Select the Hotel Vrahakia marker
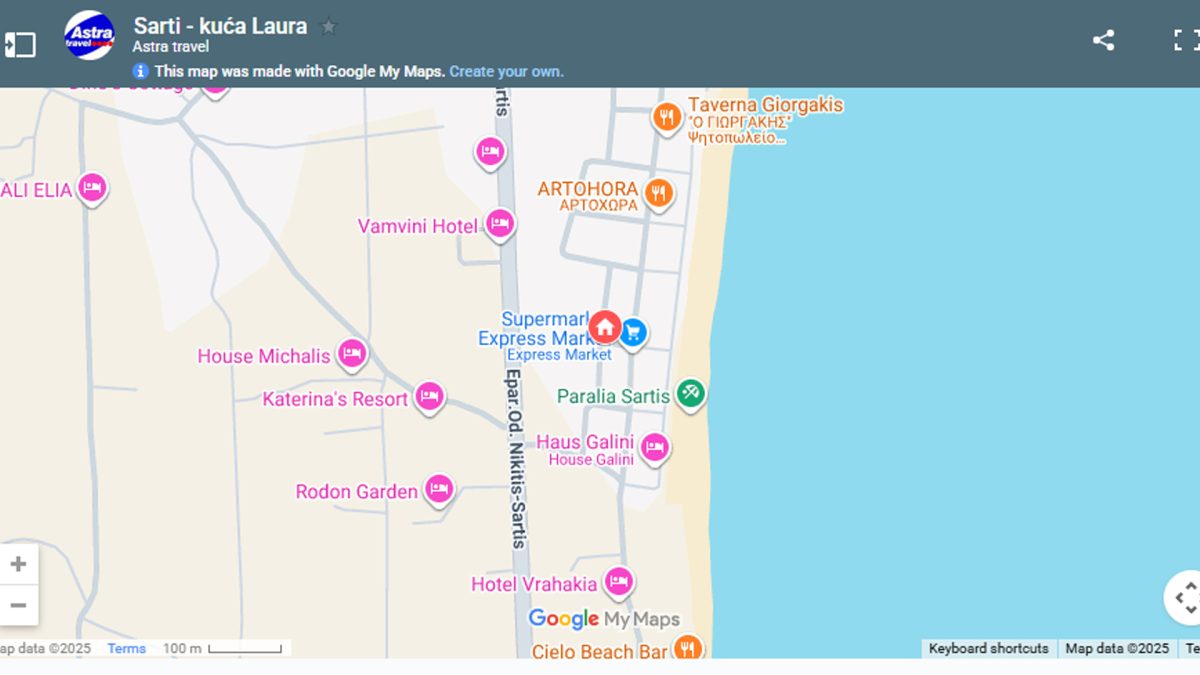Viewport: 1200px width, 675px height. [618, 581]
